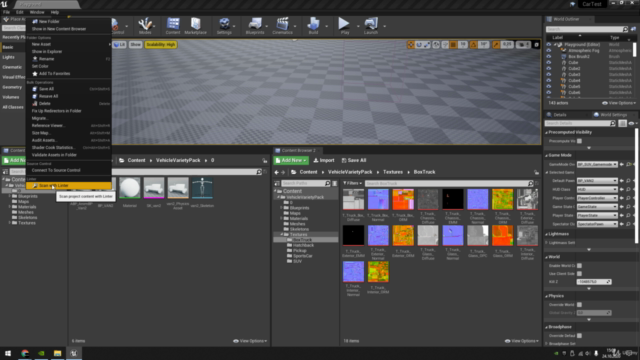Toggle visibility of Cube4 actor
The height and width of the screenshot is (360, 640).
coord(549,80)
